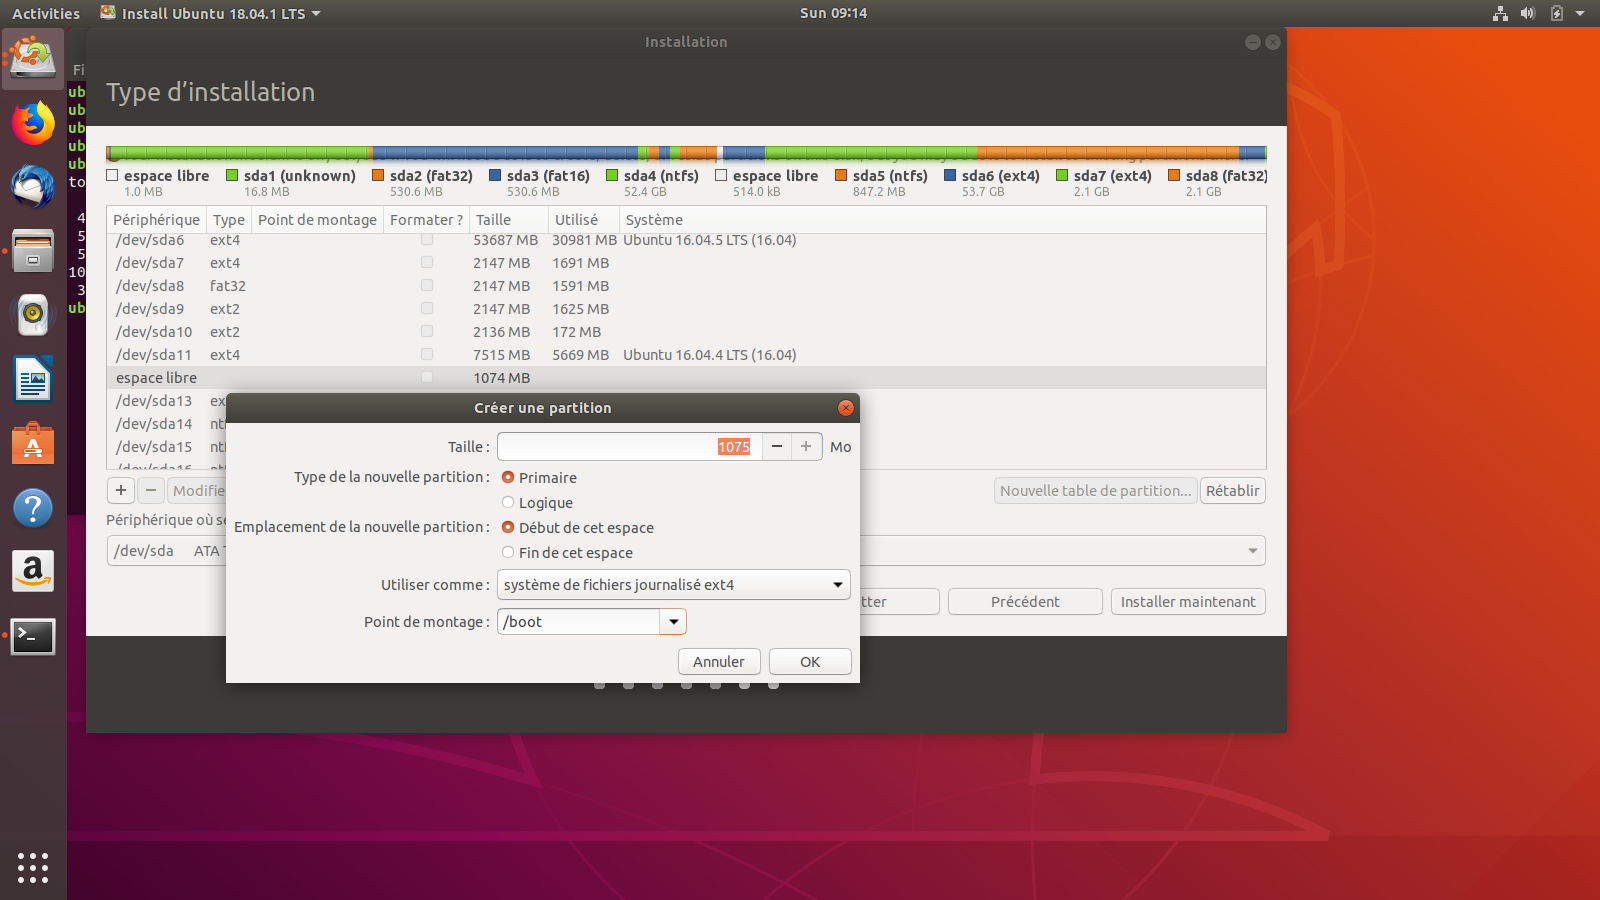Open Ubuntu Software store icon
The width and height of the screenshot is (1600, 900).
[33, 444]
